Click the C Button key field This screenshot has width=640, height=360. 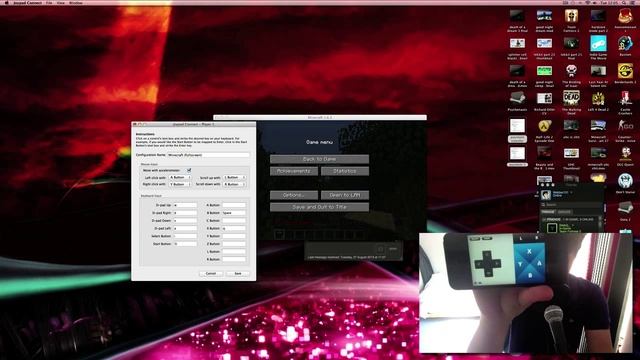[x=234, y=221]
